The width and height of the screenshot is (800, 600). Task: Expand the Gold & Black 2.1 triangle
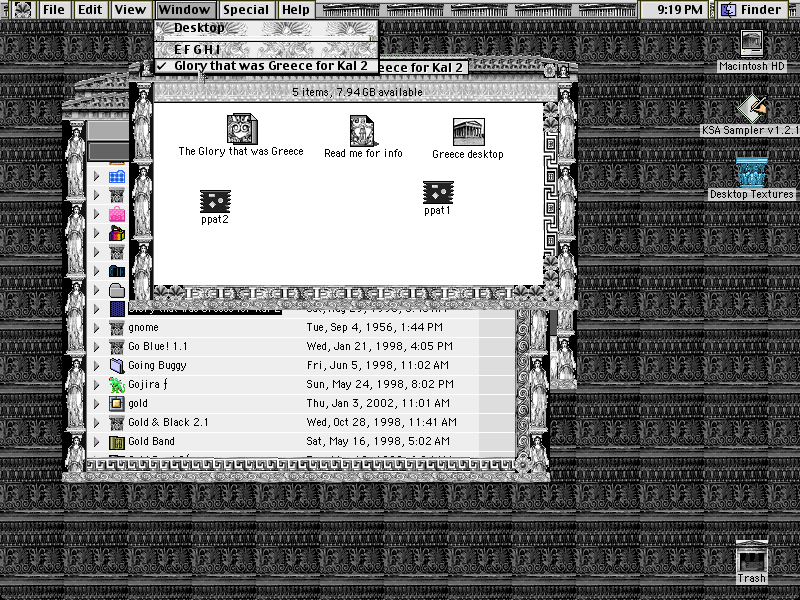(x=96, y=423)
